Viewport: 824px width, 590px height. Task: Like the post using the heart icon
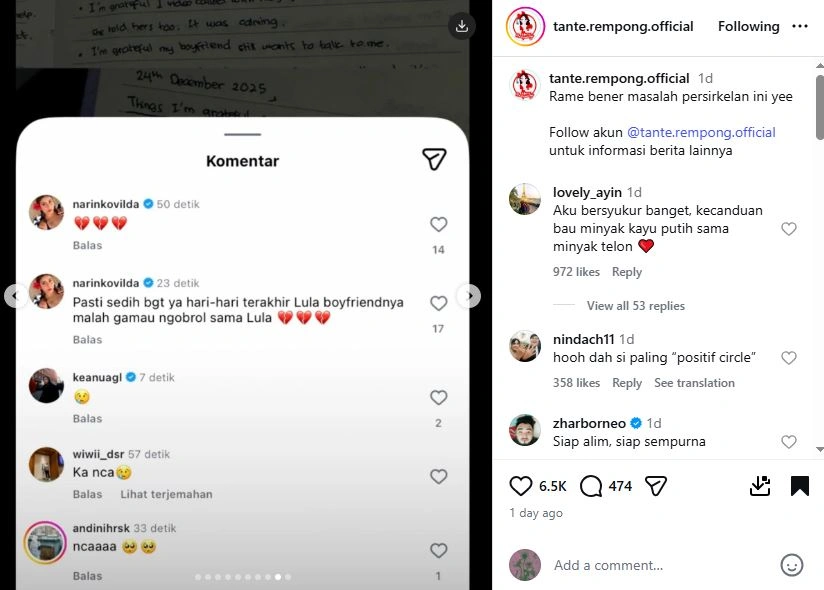520,485
